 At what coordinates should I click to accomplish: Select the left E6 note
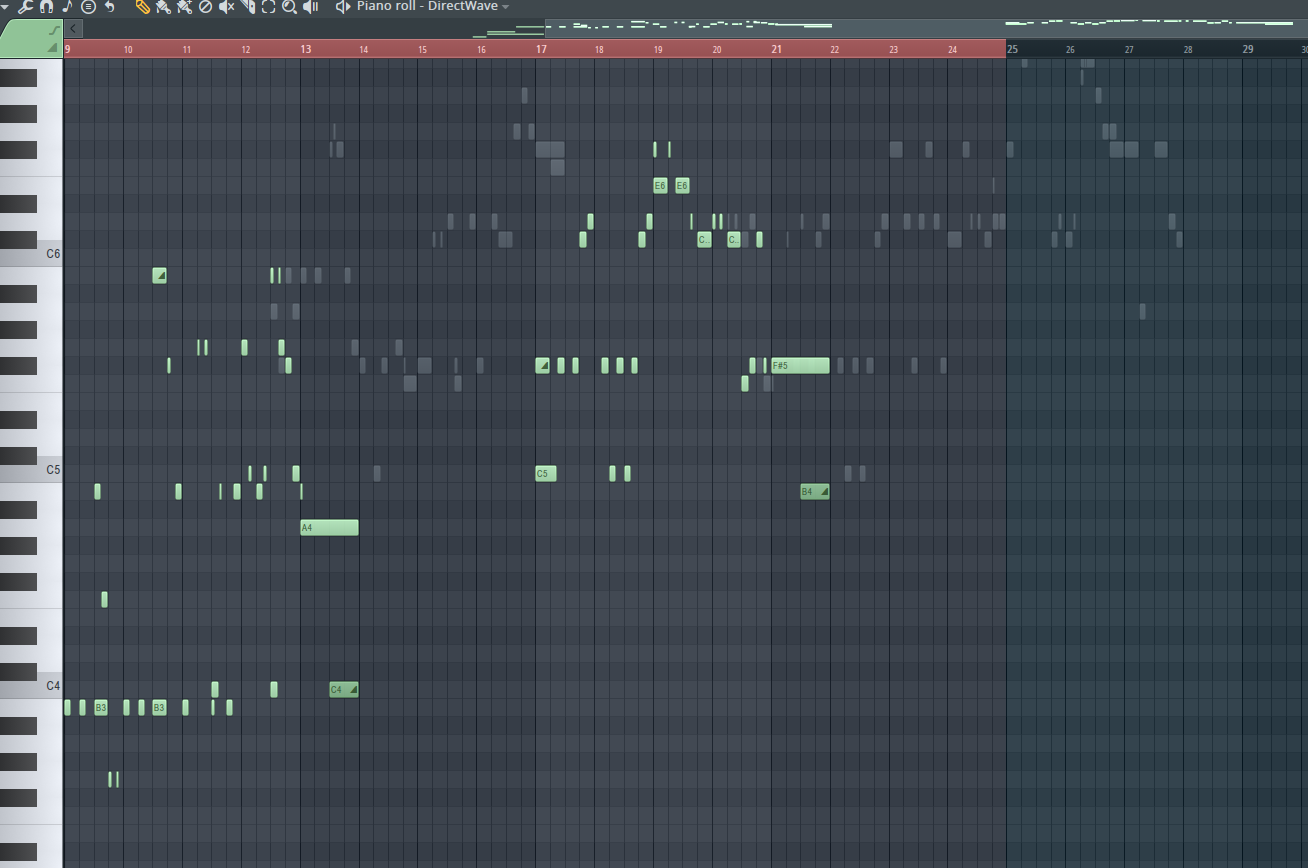(660, 186)
